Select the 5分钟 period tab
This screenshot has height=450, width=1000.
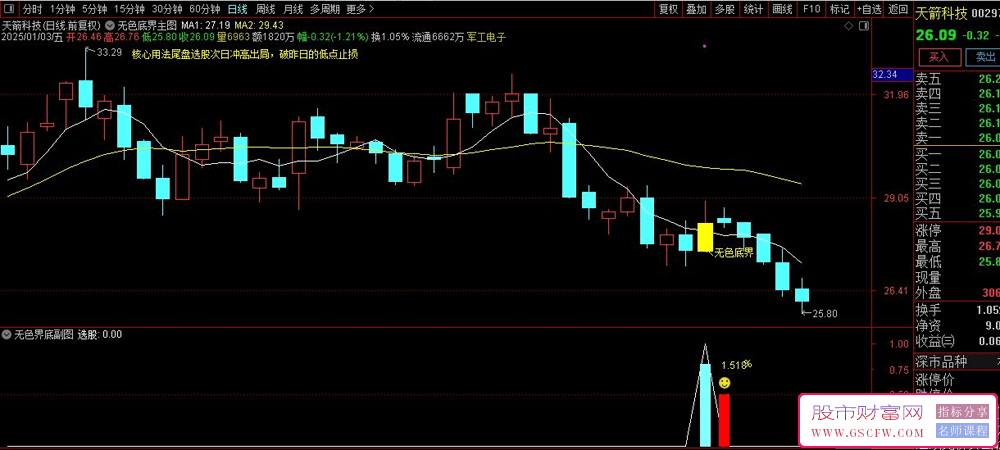point(95,9)
